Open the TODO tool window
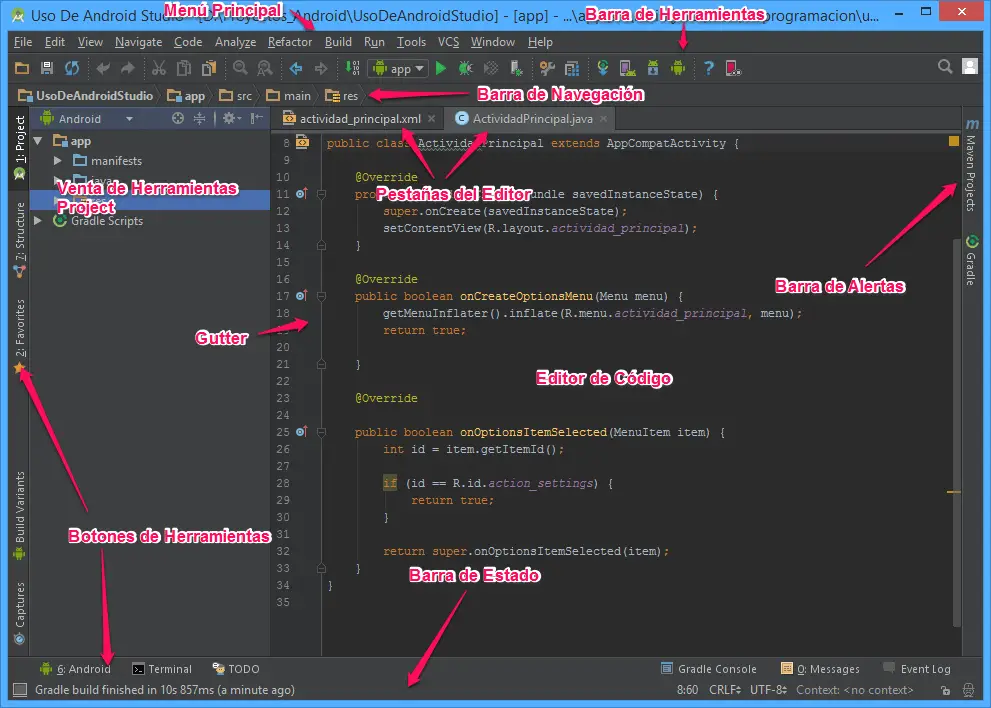The height and width of the screenshot is (708, 991). pos(236,669)
